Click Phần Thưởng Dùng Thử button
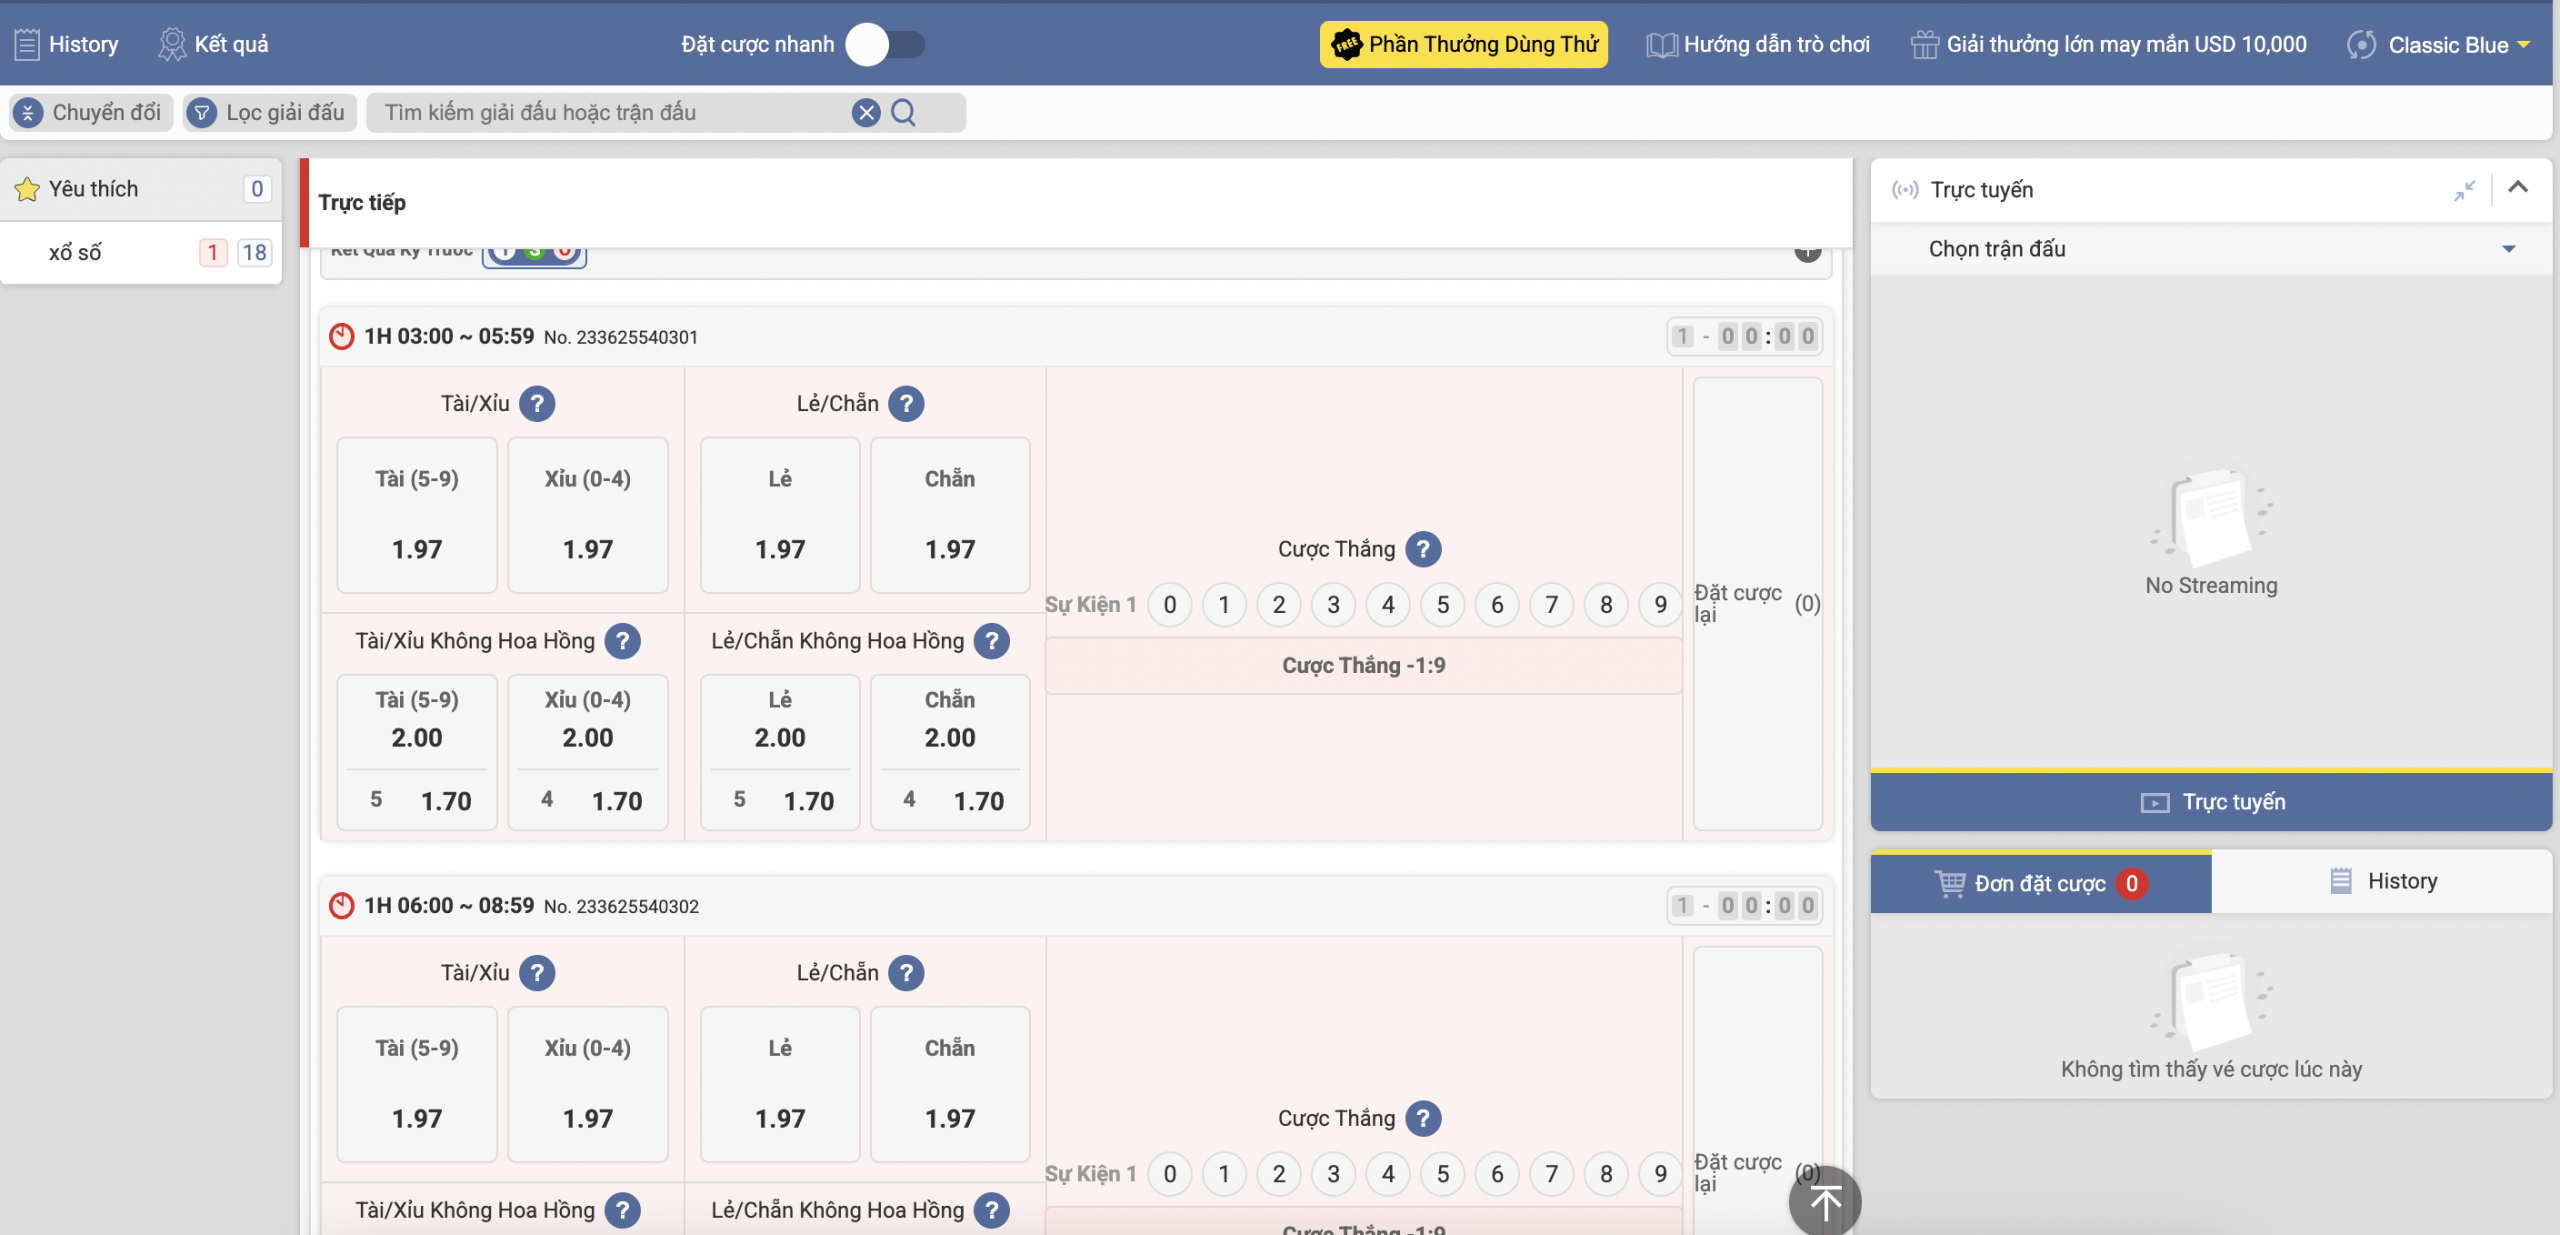This screenshot has width=2560, height=1235. tap(1464, 45)
